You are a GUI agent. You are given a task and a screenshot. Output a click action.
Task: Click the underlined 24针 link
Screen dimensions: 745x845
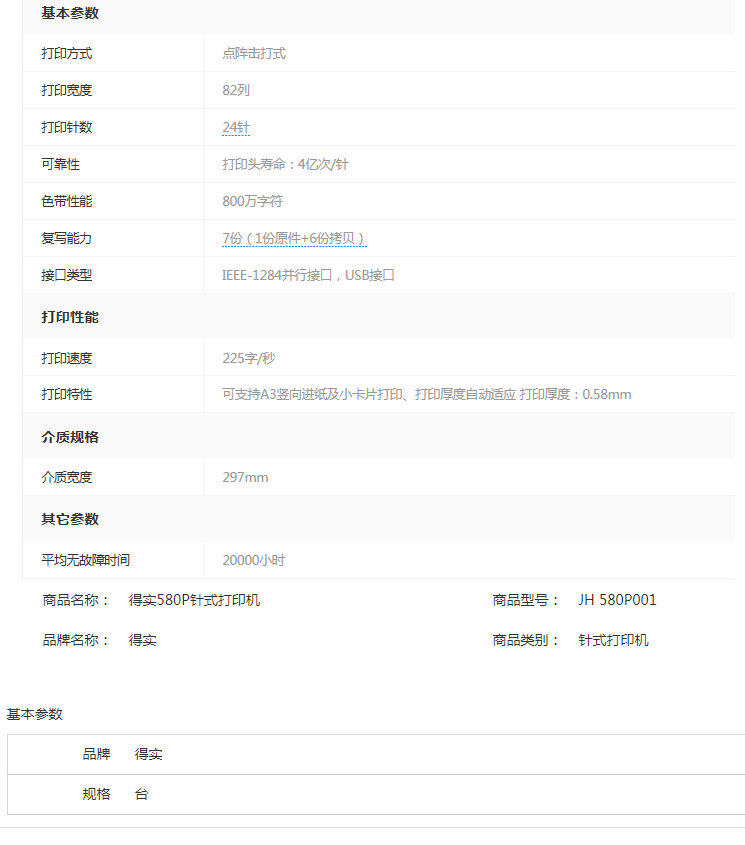[236, 128]
